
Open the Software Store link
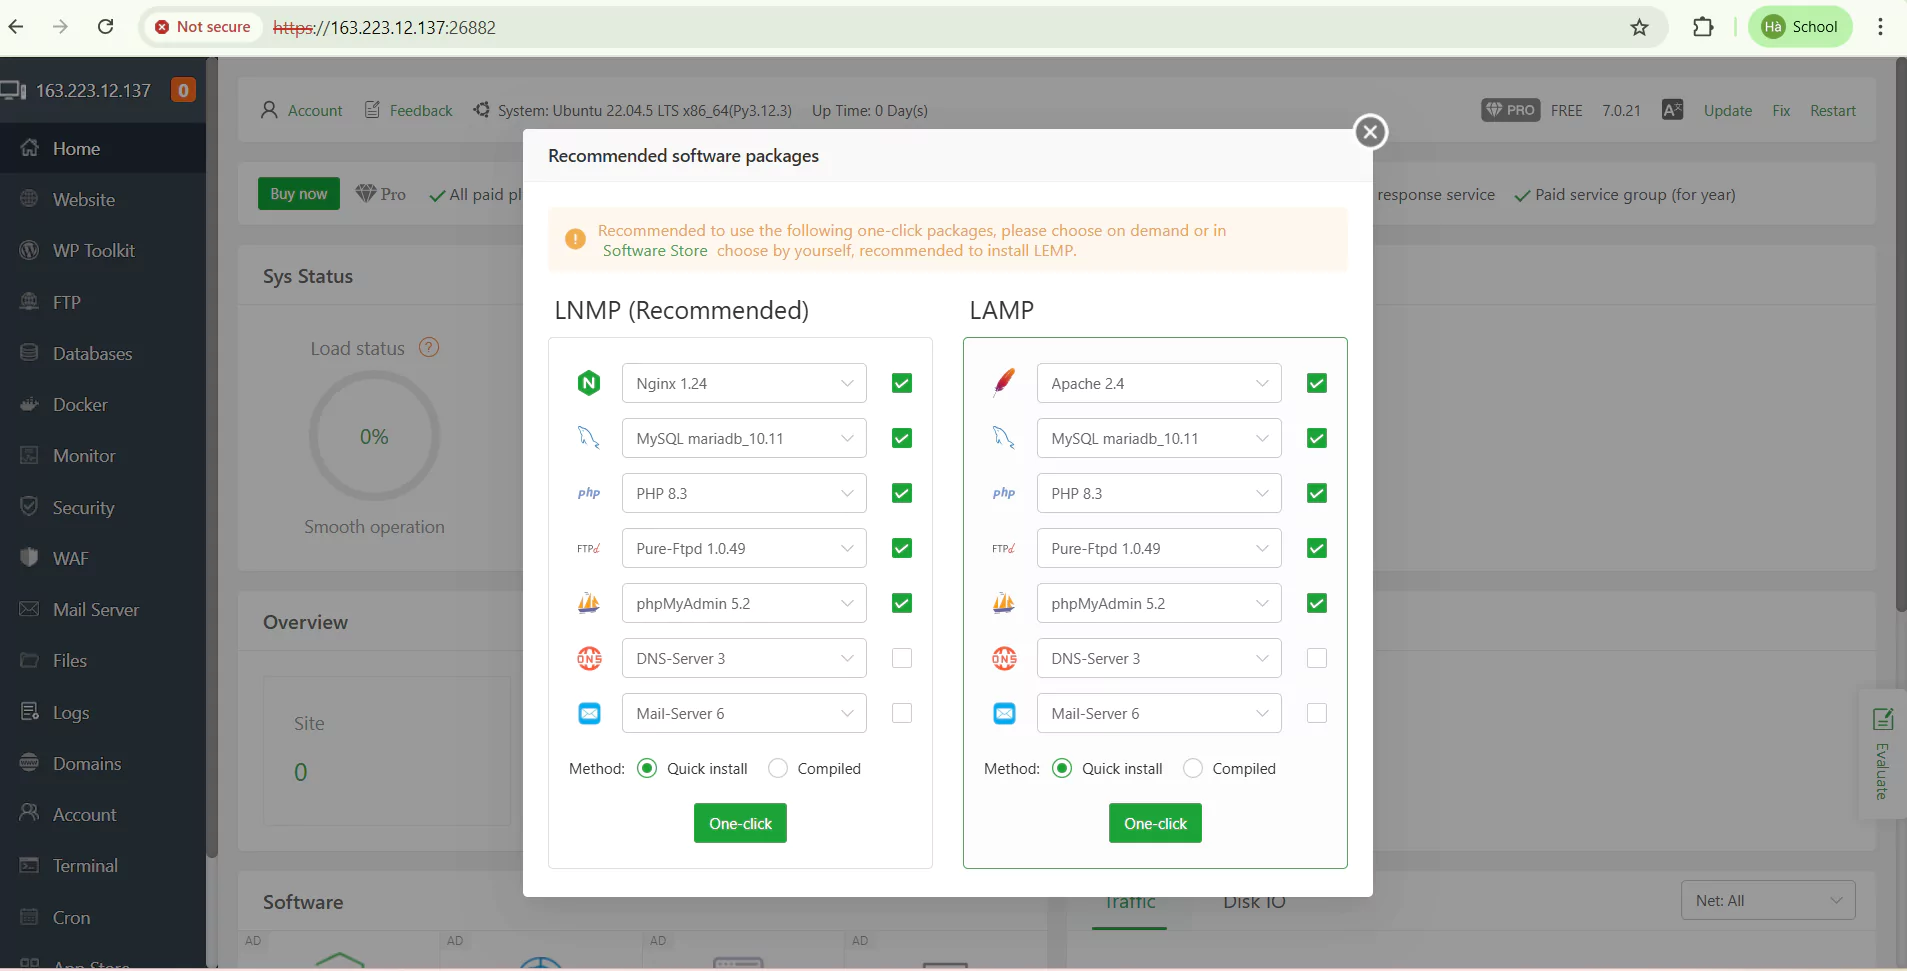655,251
